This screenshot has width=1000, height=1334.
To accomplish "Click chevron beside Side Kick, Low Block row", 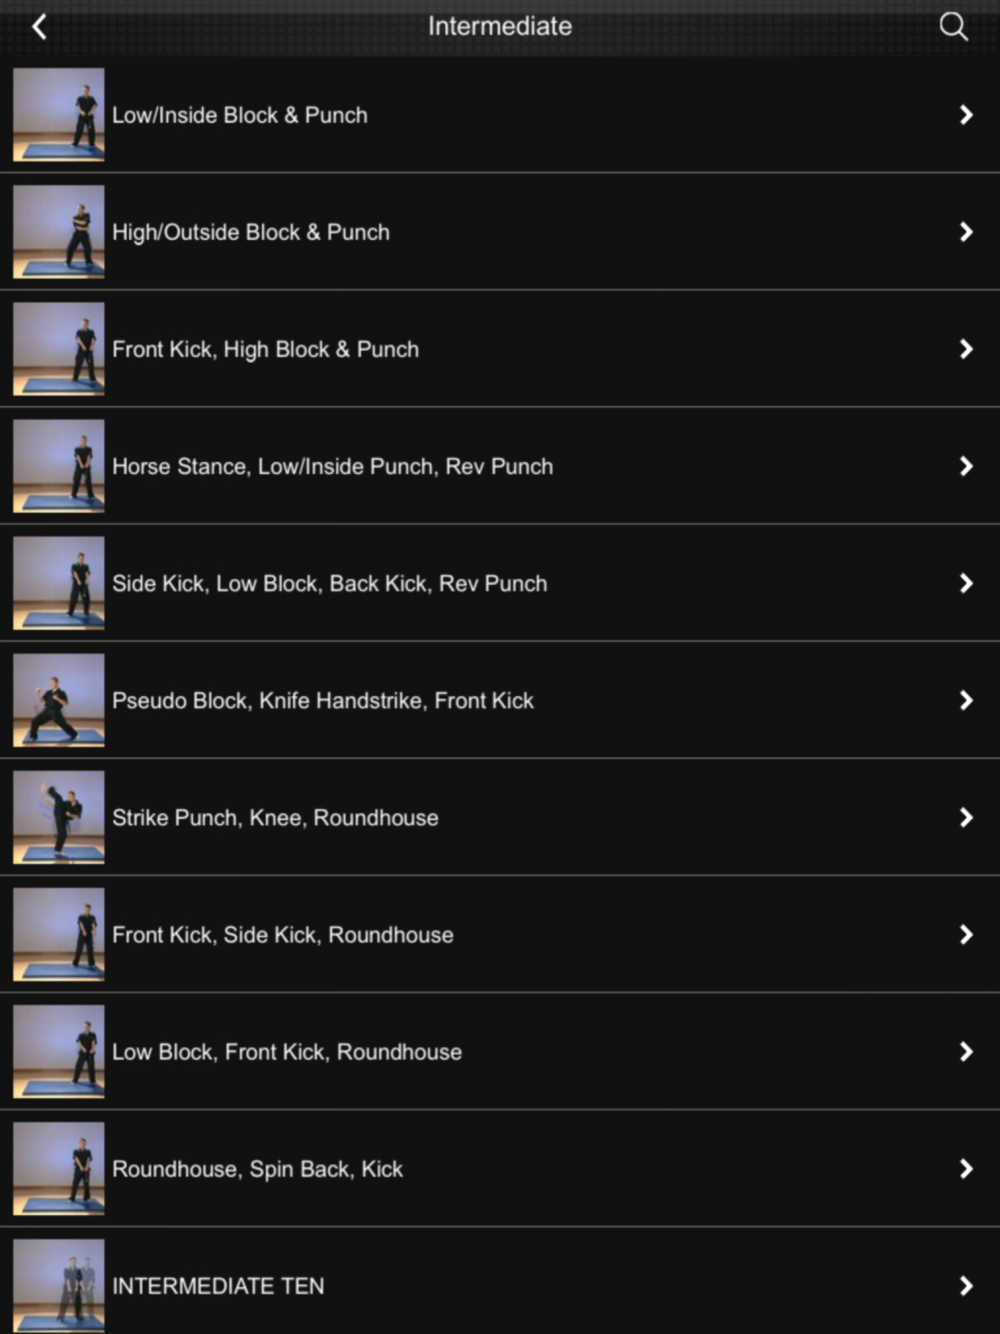I will [966, 583].
